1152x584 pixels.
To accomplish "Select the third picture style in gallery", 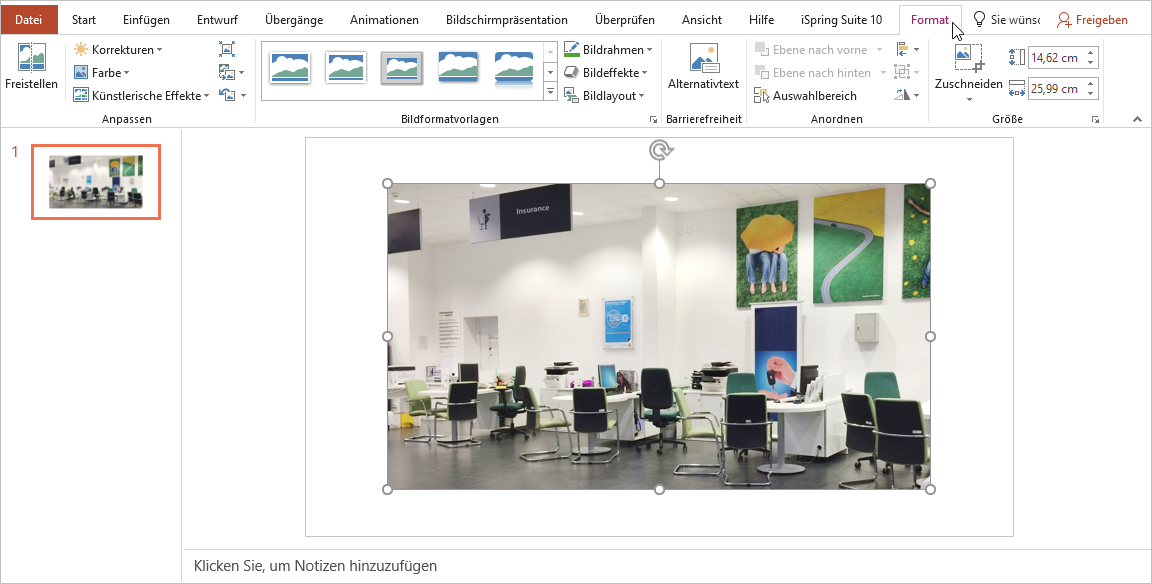I will [401, 68].
